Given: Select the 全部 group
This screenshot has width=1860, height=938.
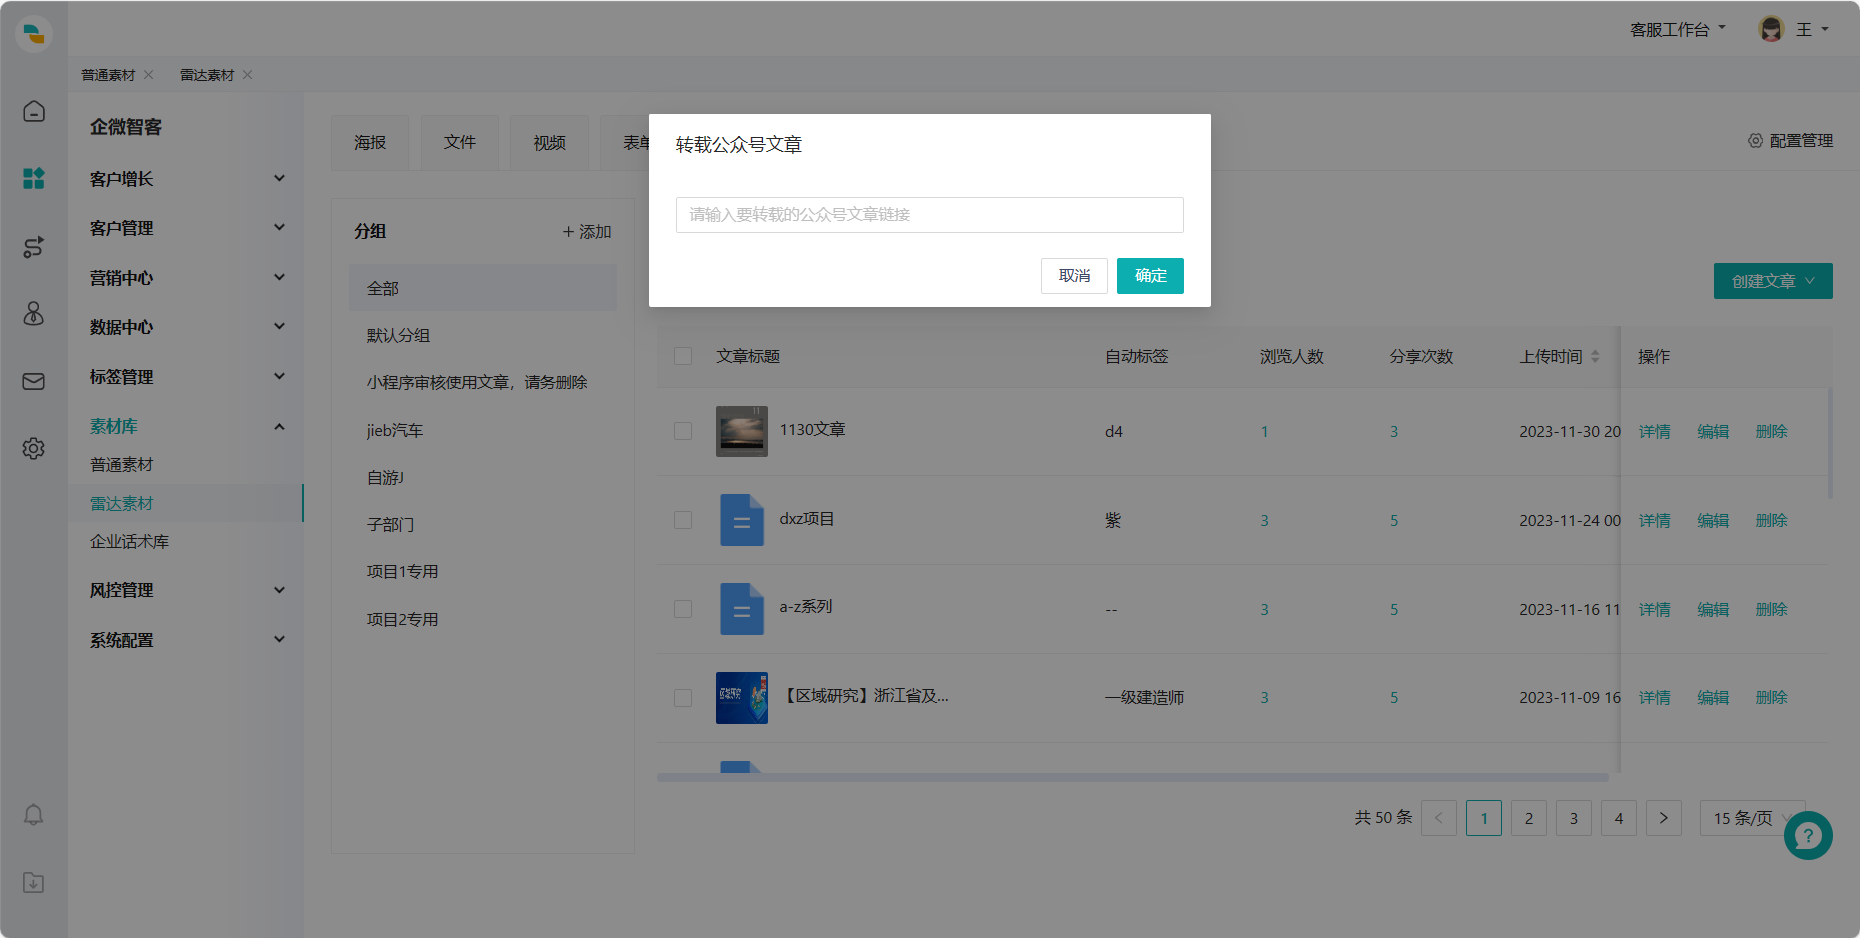Looking at the screenshot, I should [483, 288].
